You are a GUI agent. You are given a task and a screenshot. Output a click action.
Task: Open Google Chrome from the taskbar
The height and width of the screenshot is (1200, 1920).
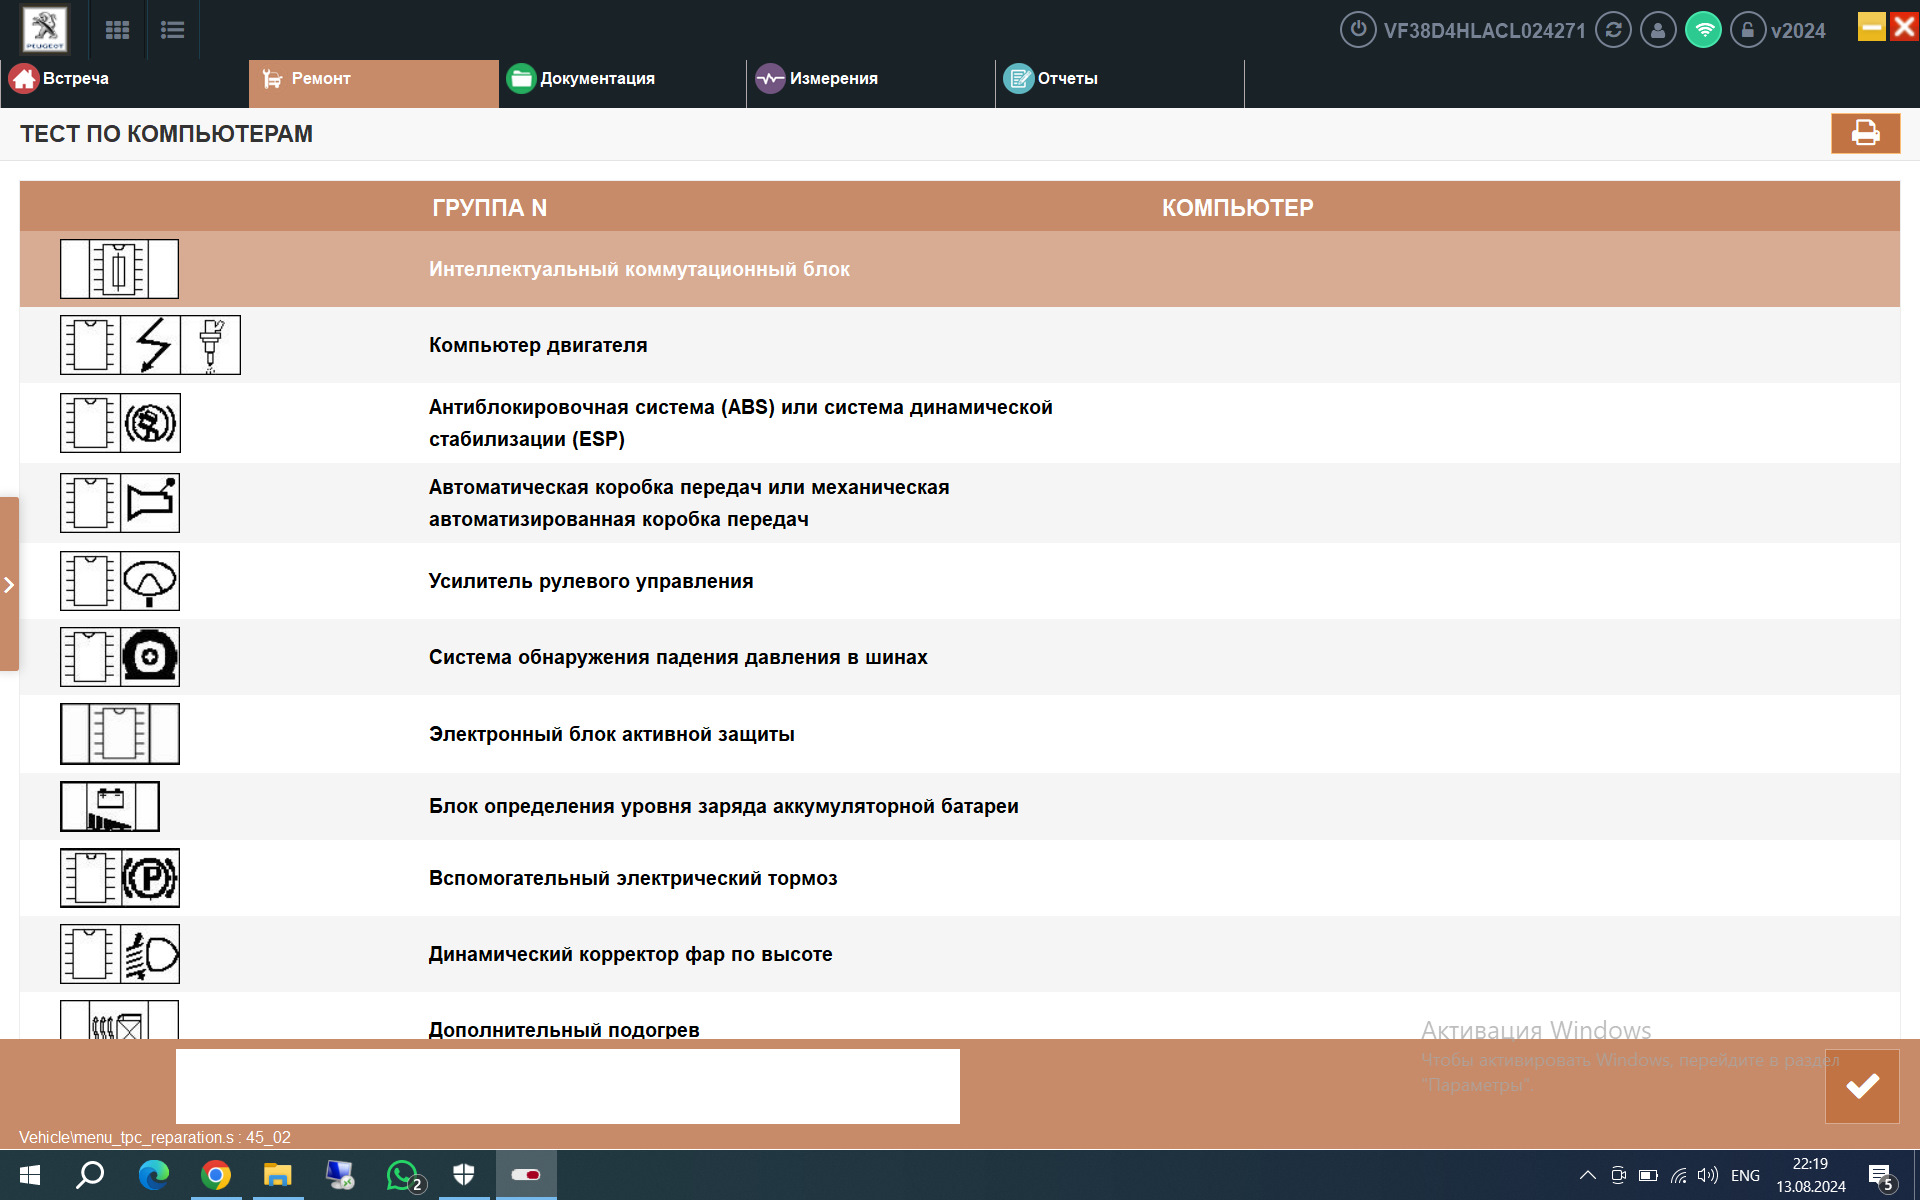216,1175
